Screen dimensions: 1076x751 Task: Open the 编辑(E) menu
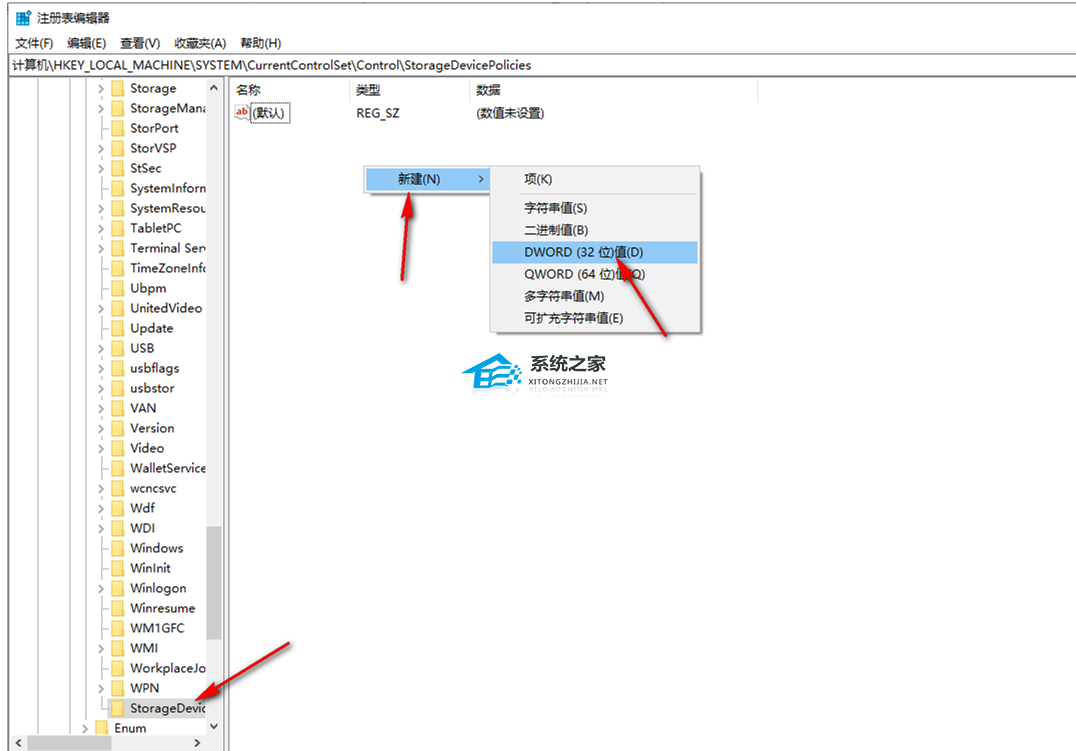click(x=86, y=43)
